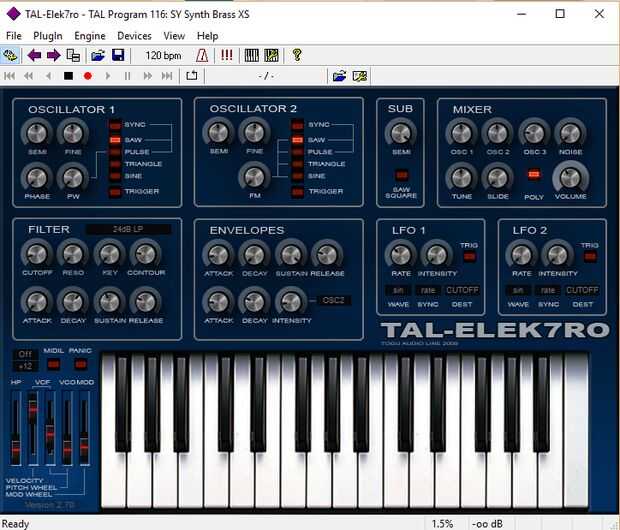The width and height of the screenshot is (620, 530).
Task: Enable the TRIANGLE waveform on Oscillator 2
Action: 297,164
